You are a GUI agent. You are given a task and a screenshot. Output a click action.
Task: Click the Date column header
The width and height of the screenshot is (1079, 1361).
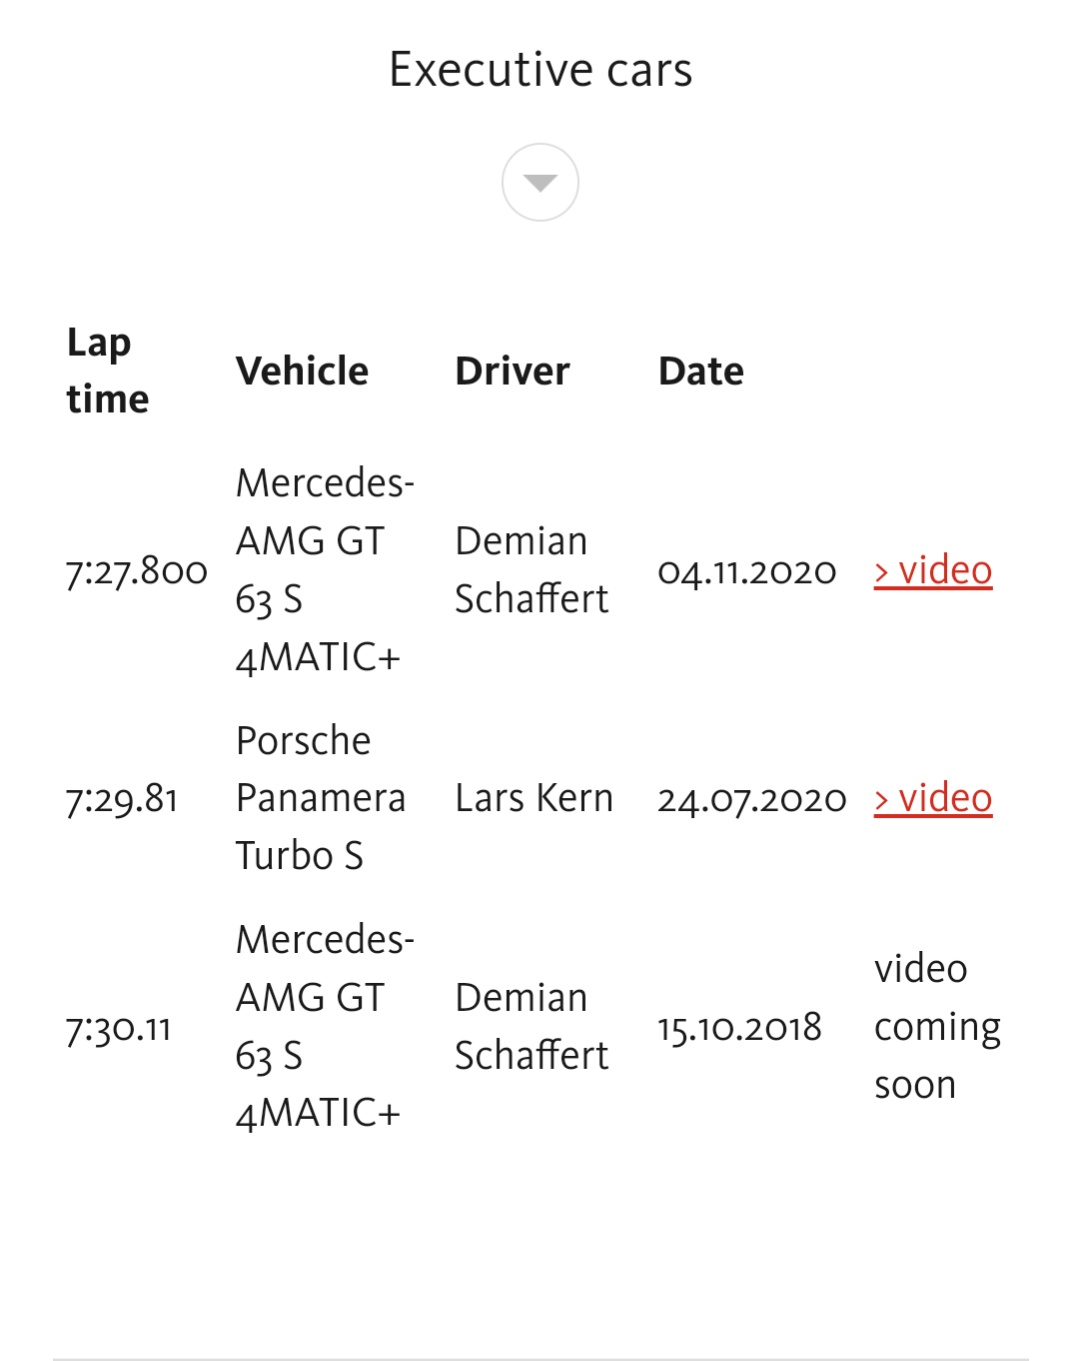701,371
